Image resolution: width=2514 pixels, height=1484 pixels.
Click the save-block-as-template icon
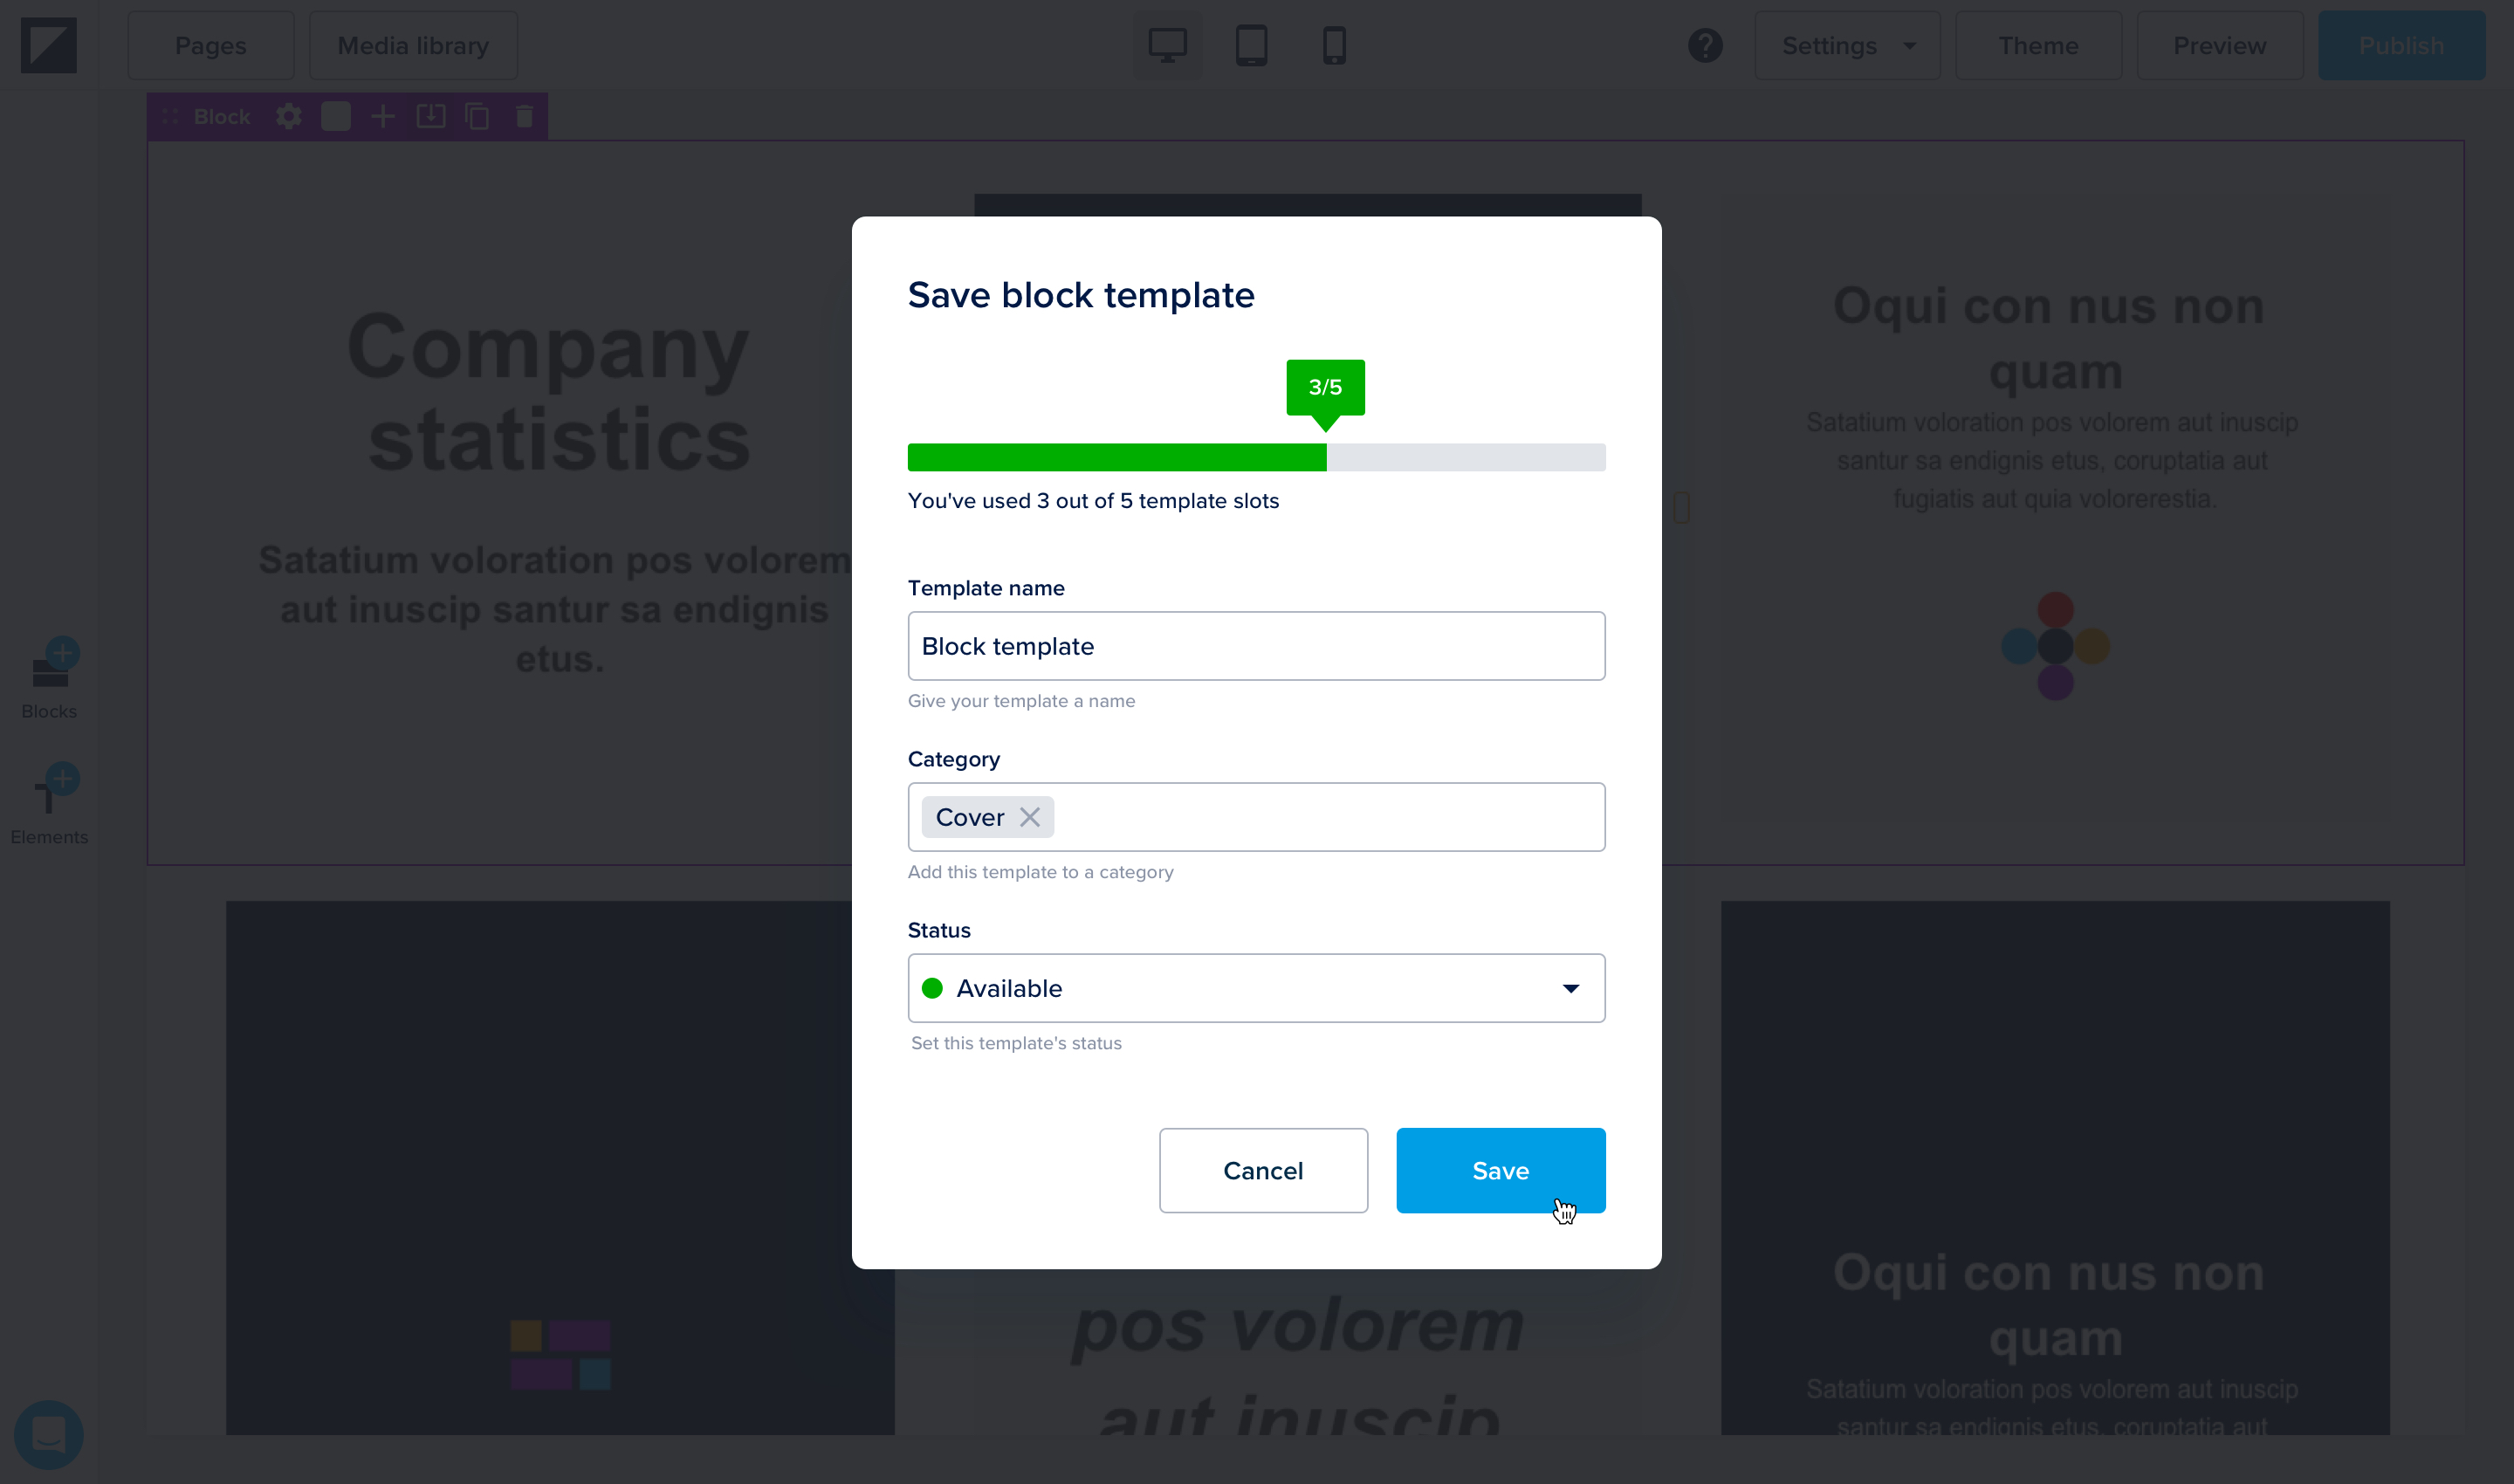click(430, 117)
